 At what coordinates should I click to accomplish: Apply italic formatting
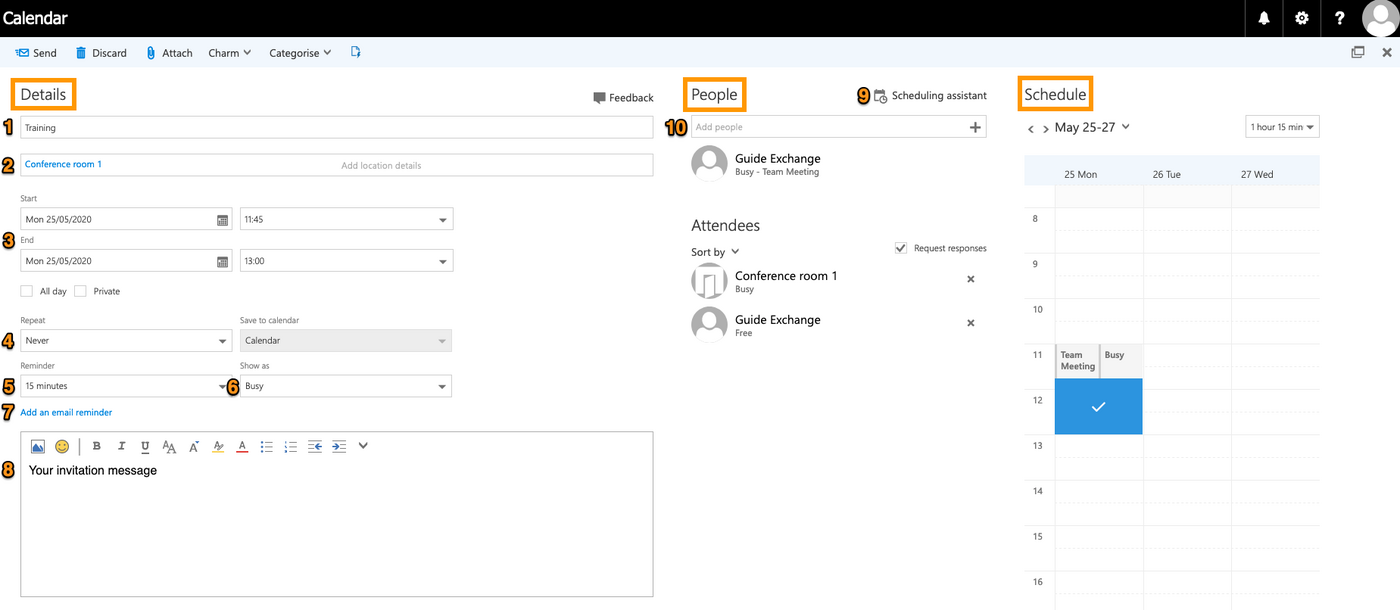click(x=121, y=447)
